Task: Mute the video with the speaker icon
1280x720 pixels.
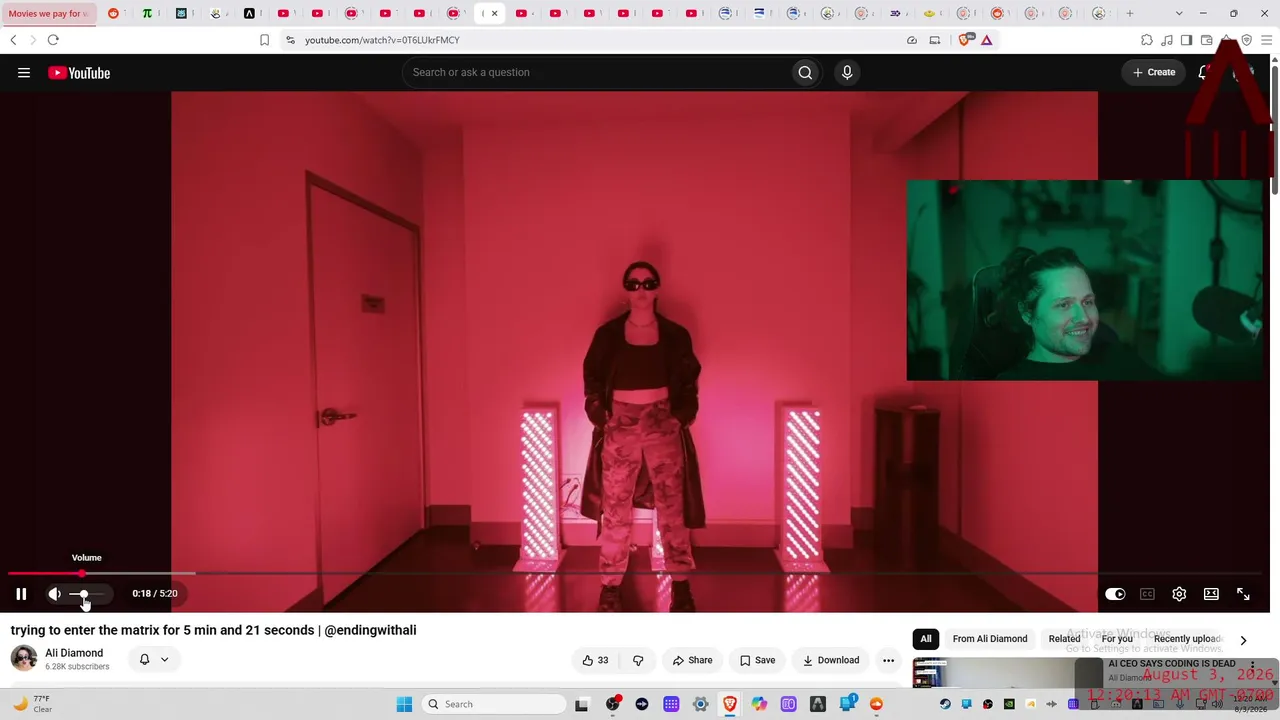Action: pyautogui.click(x=55, y=594)
